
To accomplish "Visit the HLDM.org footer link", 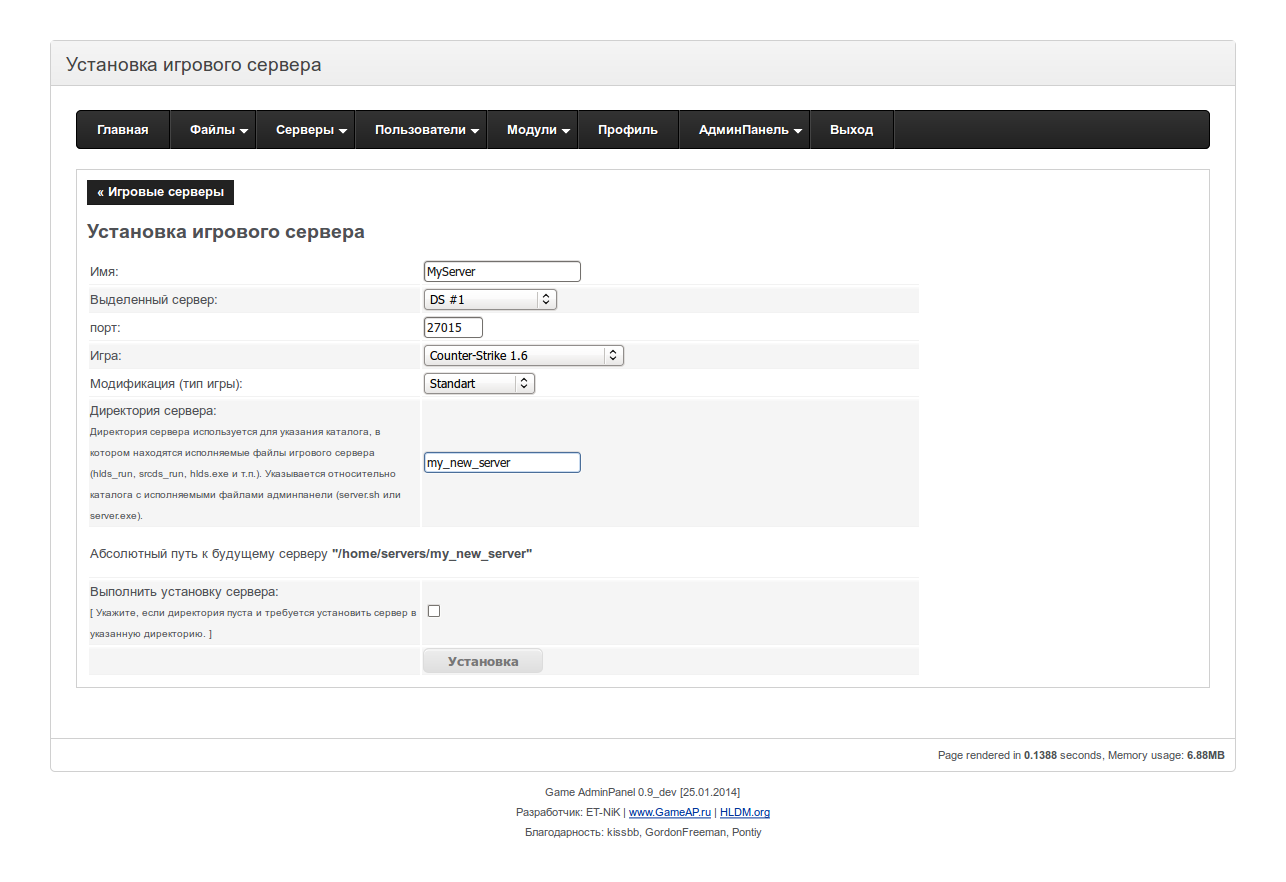I will pos(745,812).
